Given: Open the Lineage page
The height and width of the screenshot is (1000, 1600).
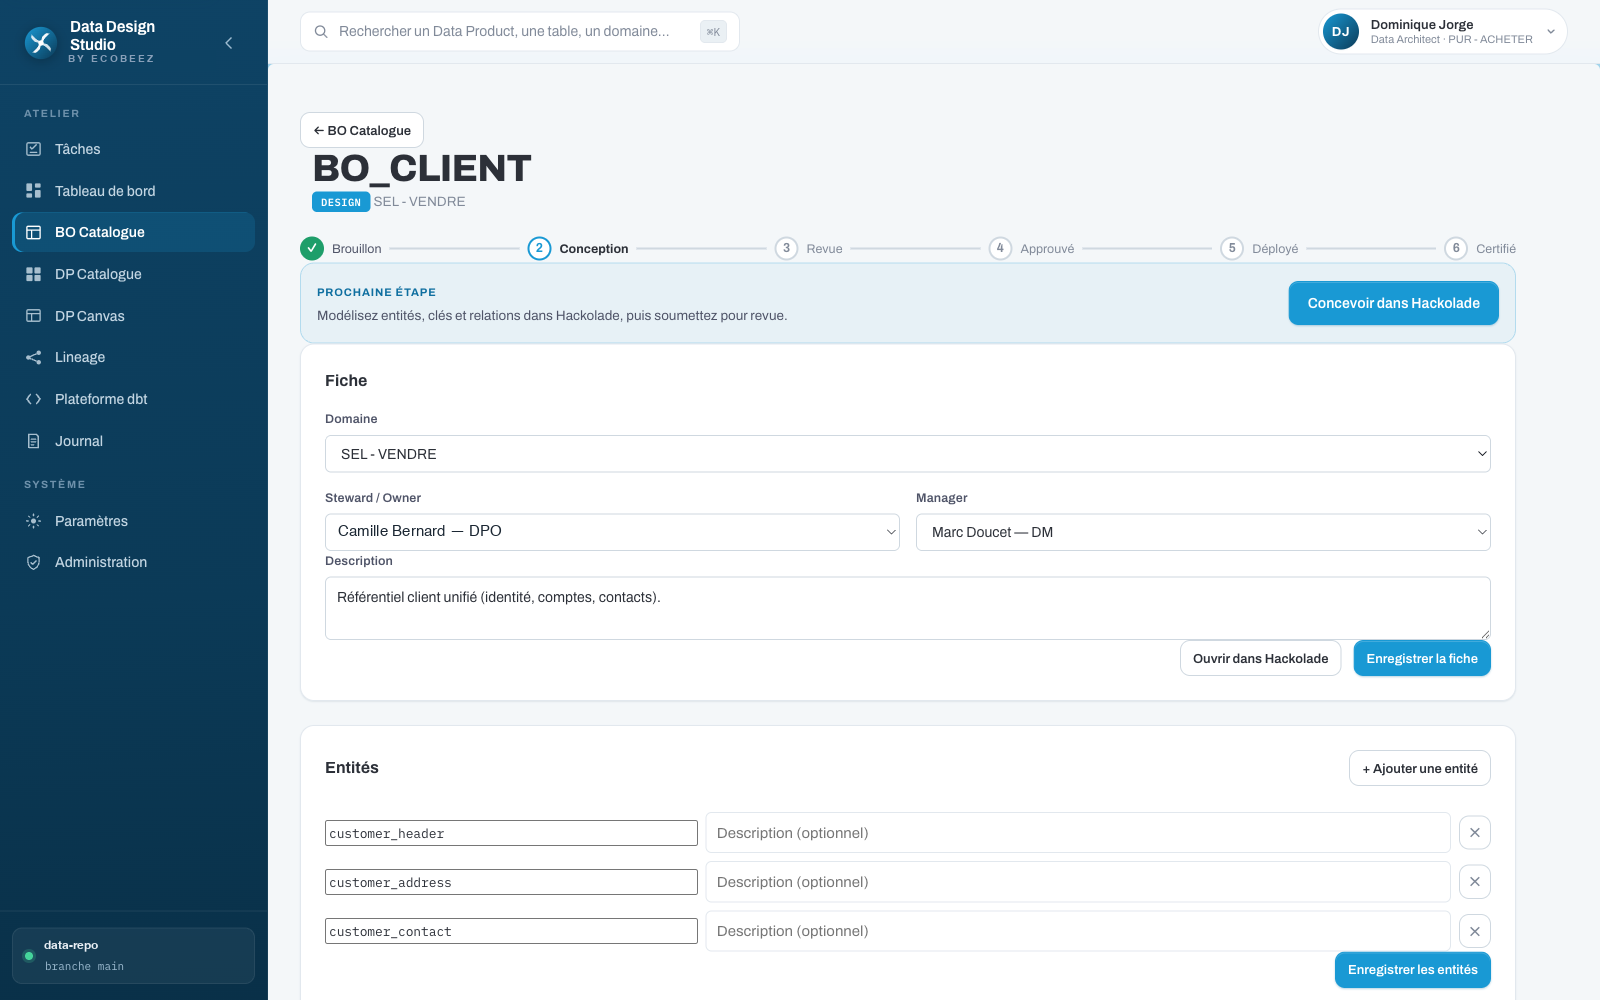Looking at the screenshot, I should tap(133, 357).
